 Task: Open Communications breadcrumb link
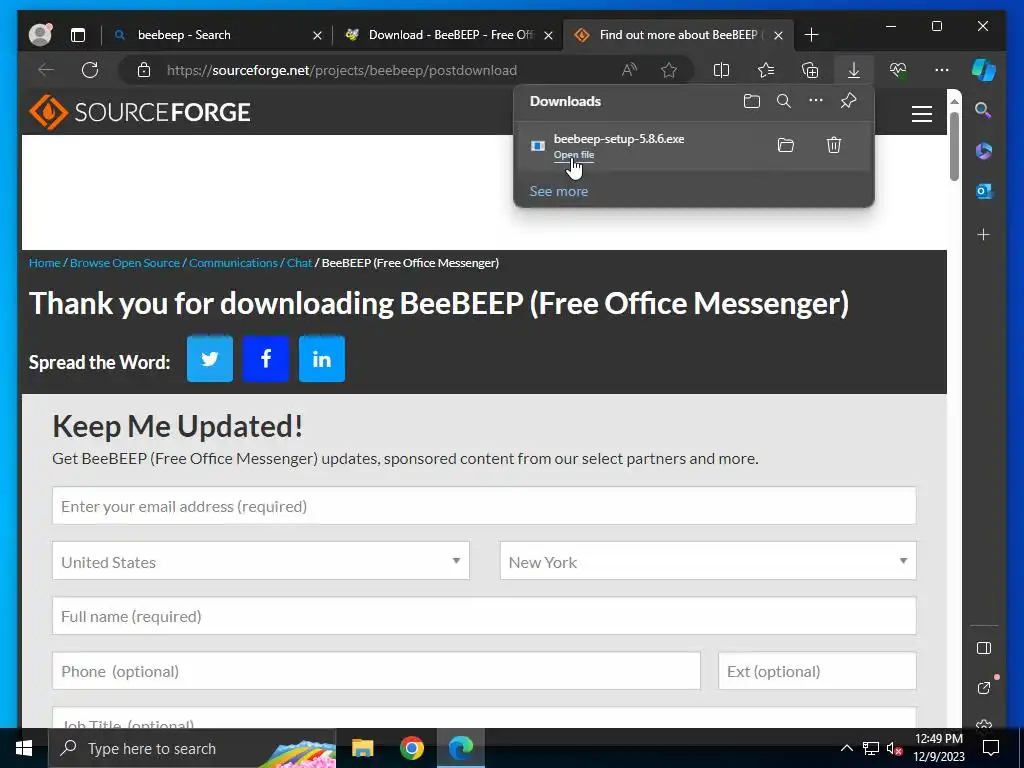[x=233, y=263]
